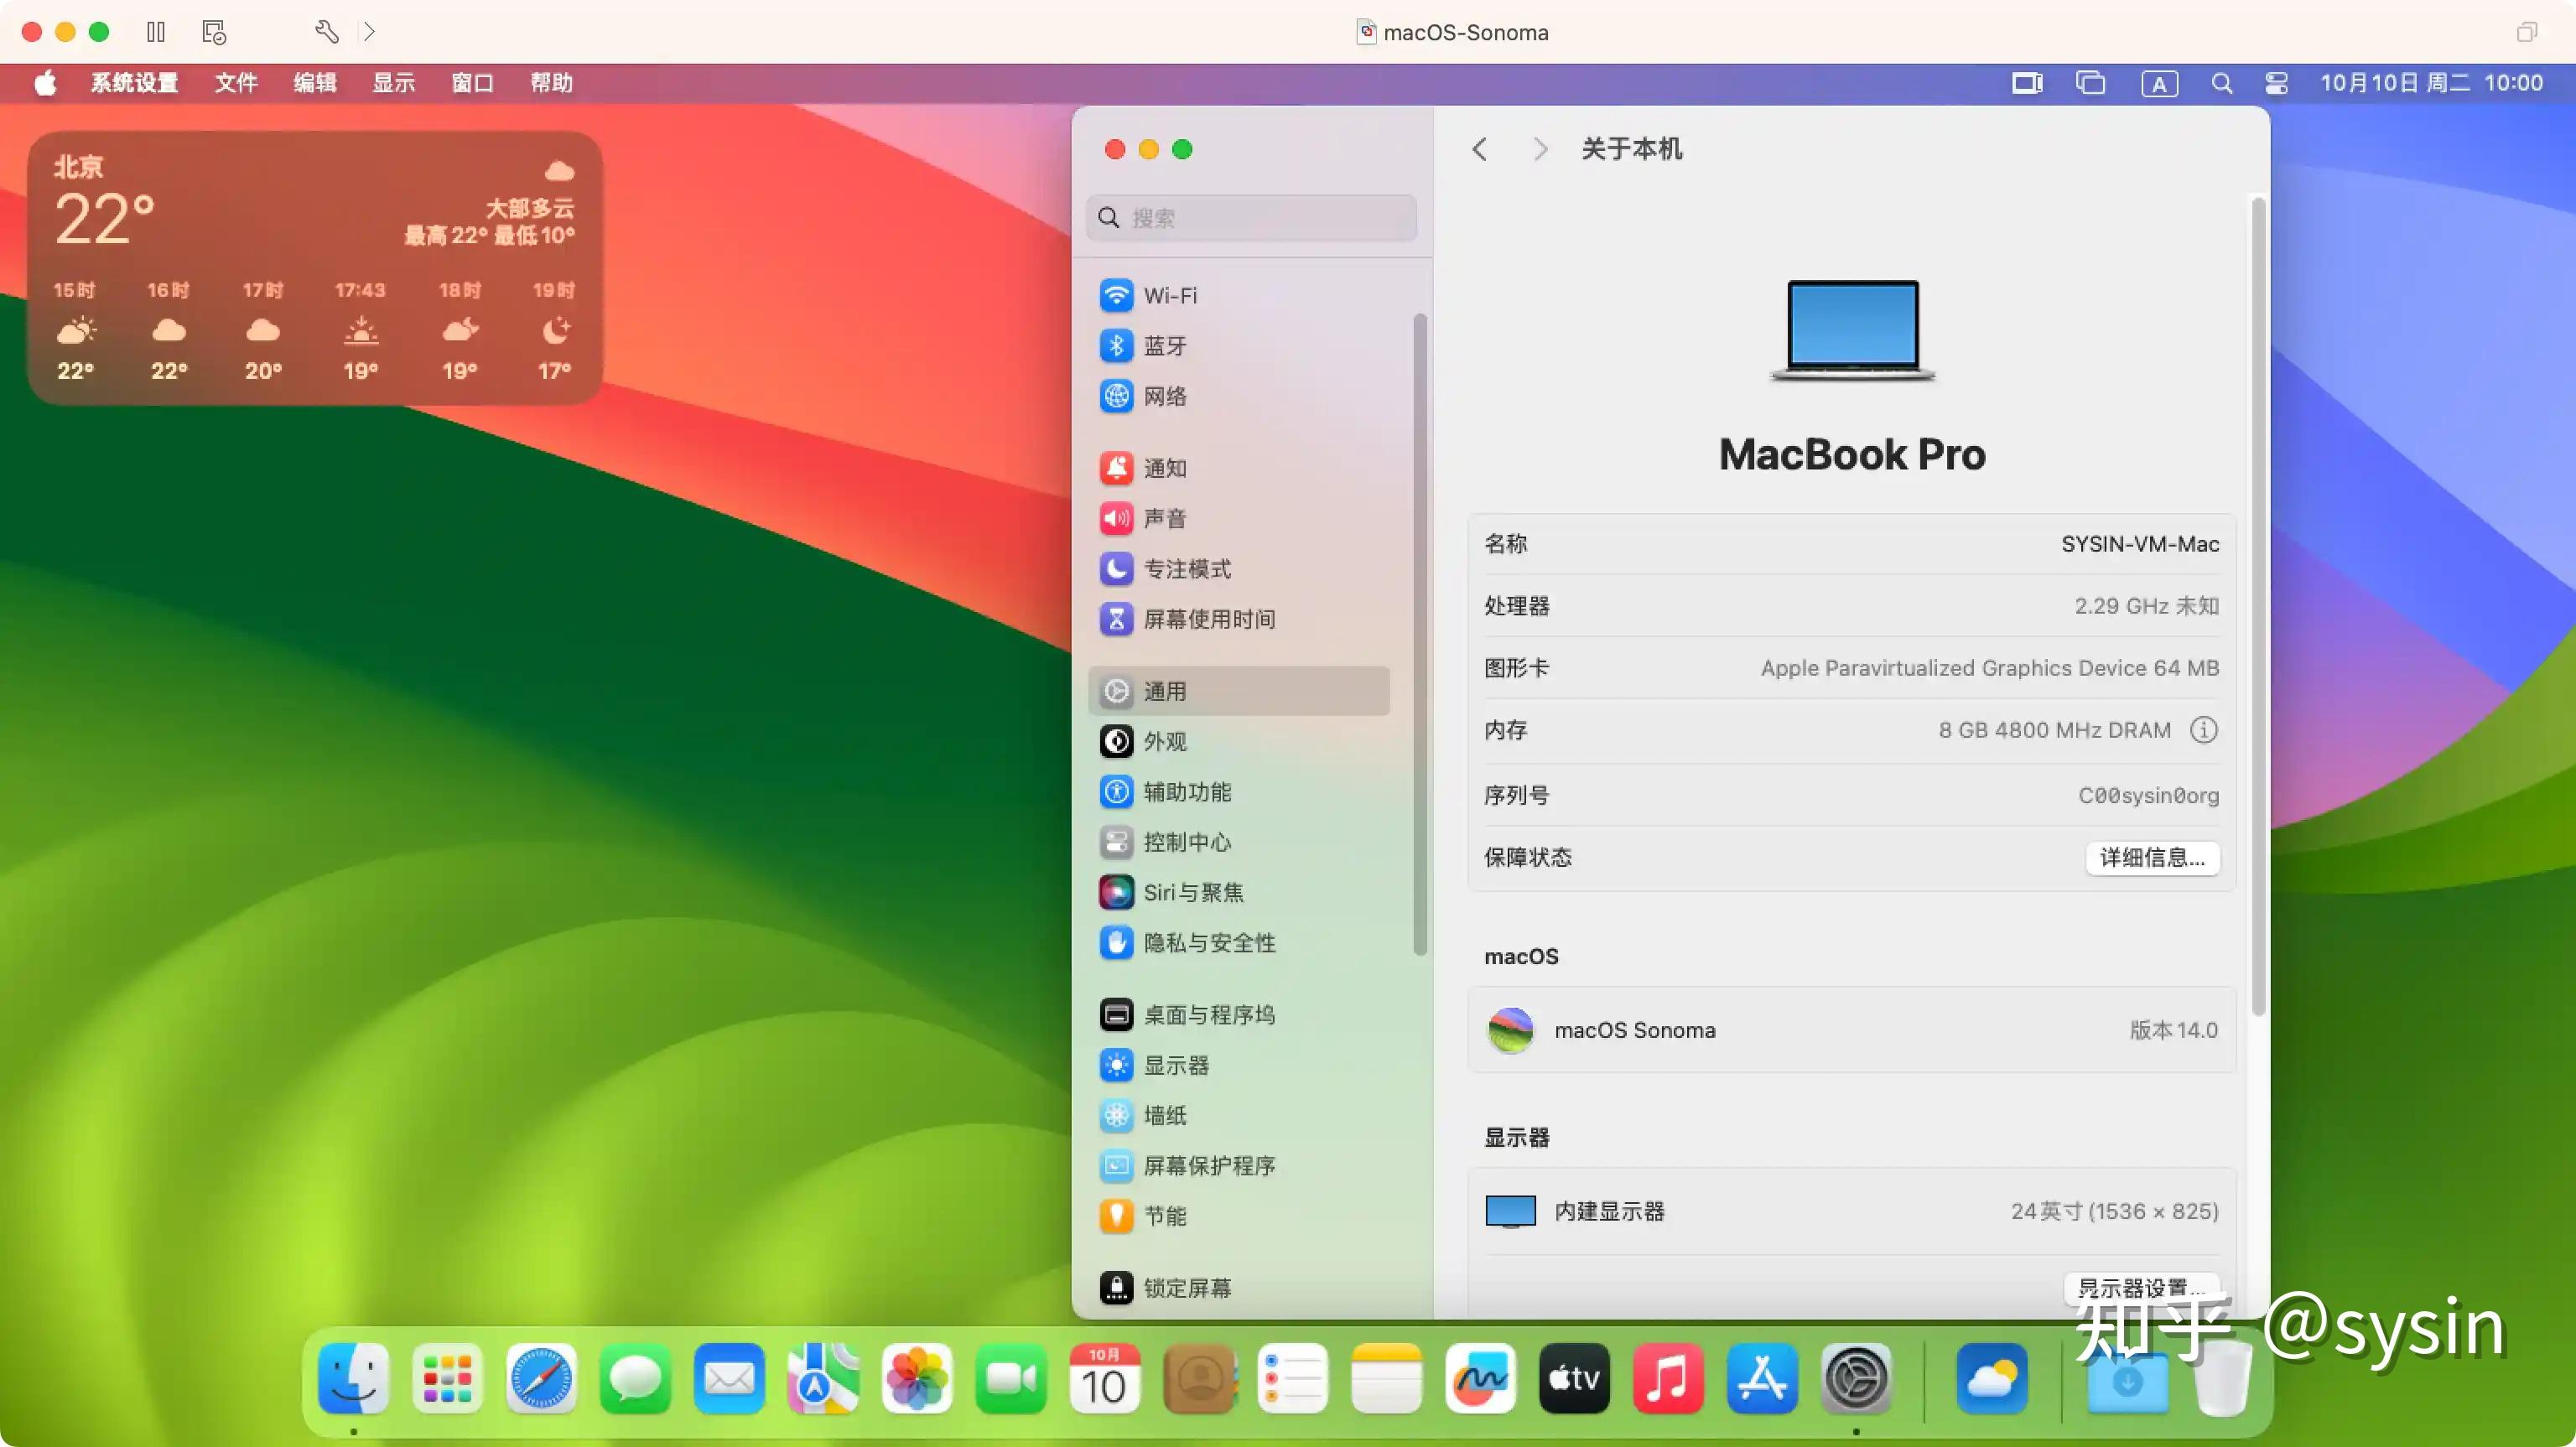Select the 专注模式 (Focus) sidebar item
The height and width of the screenshot is (1447, 2576).
pyautogui.click(x=1189, y=569)
